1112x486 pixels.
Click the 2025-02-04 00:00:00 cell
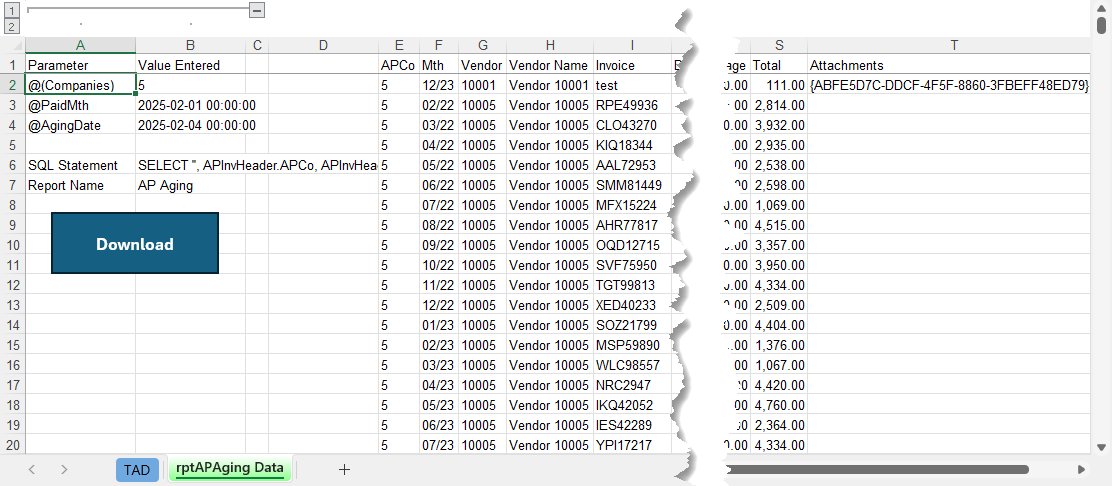pyautogui.click(x=191, y=126)
